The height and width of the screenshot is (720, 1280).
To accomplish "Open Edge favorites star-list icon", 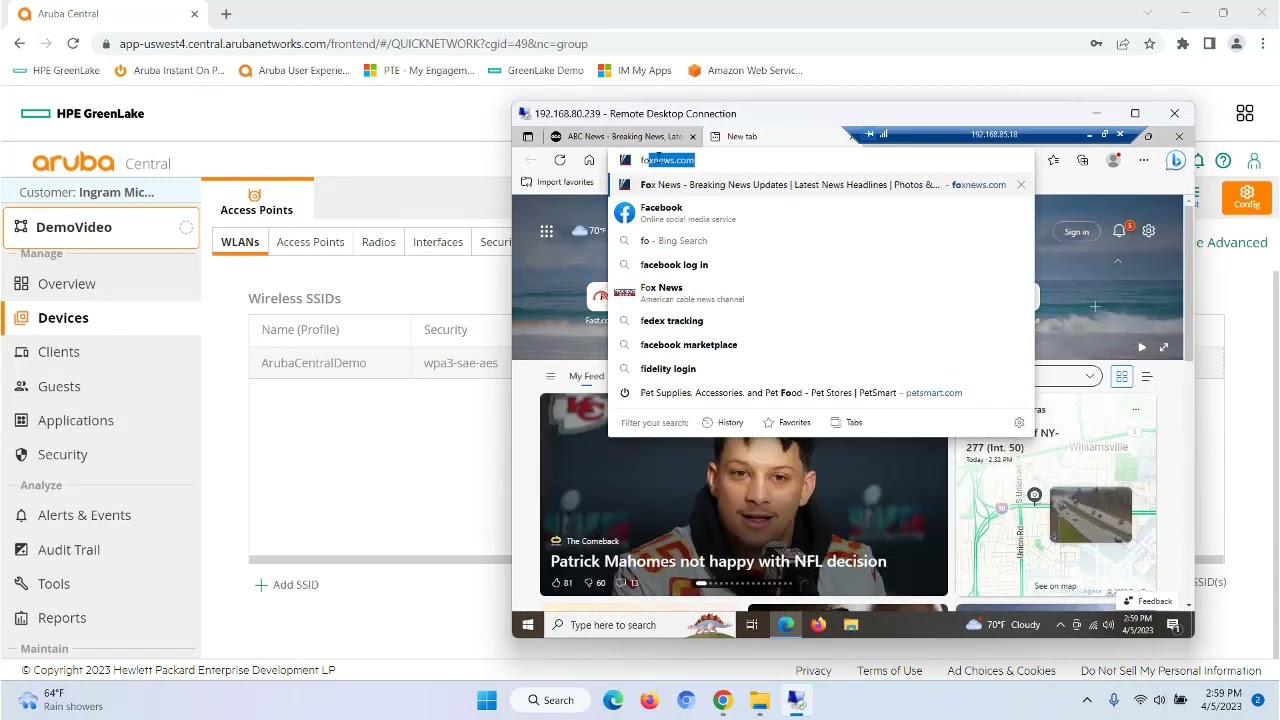I will [x=1054, y=160].
